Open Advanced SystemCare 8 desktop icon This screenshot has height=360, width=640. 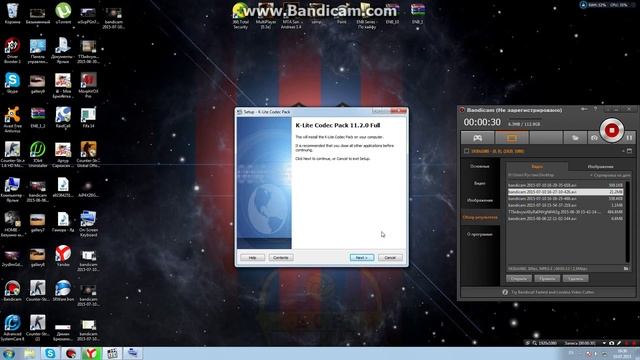12,327
